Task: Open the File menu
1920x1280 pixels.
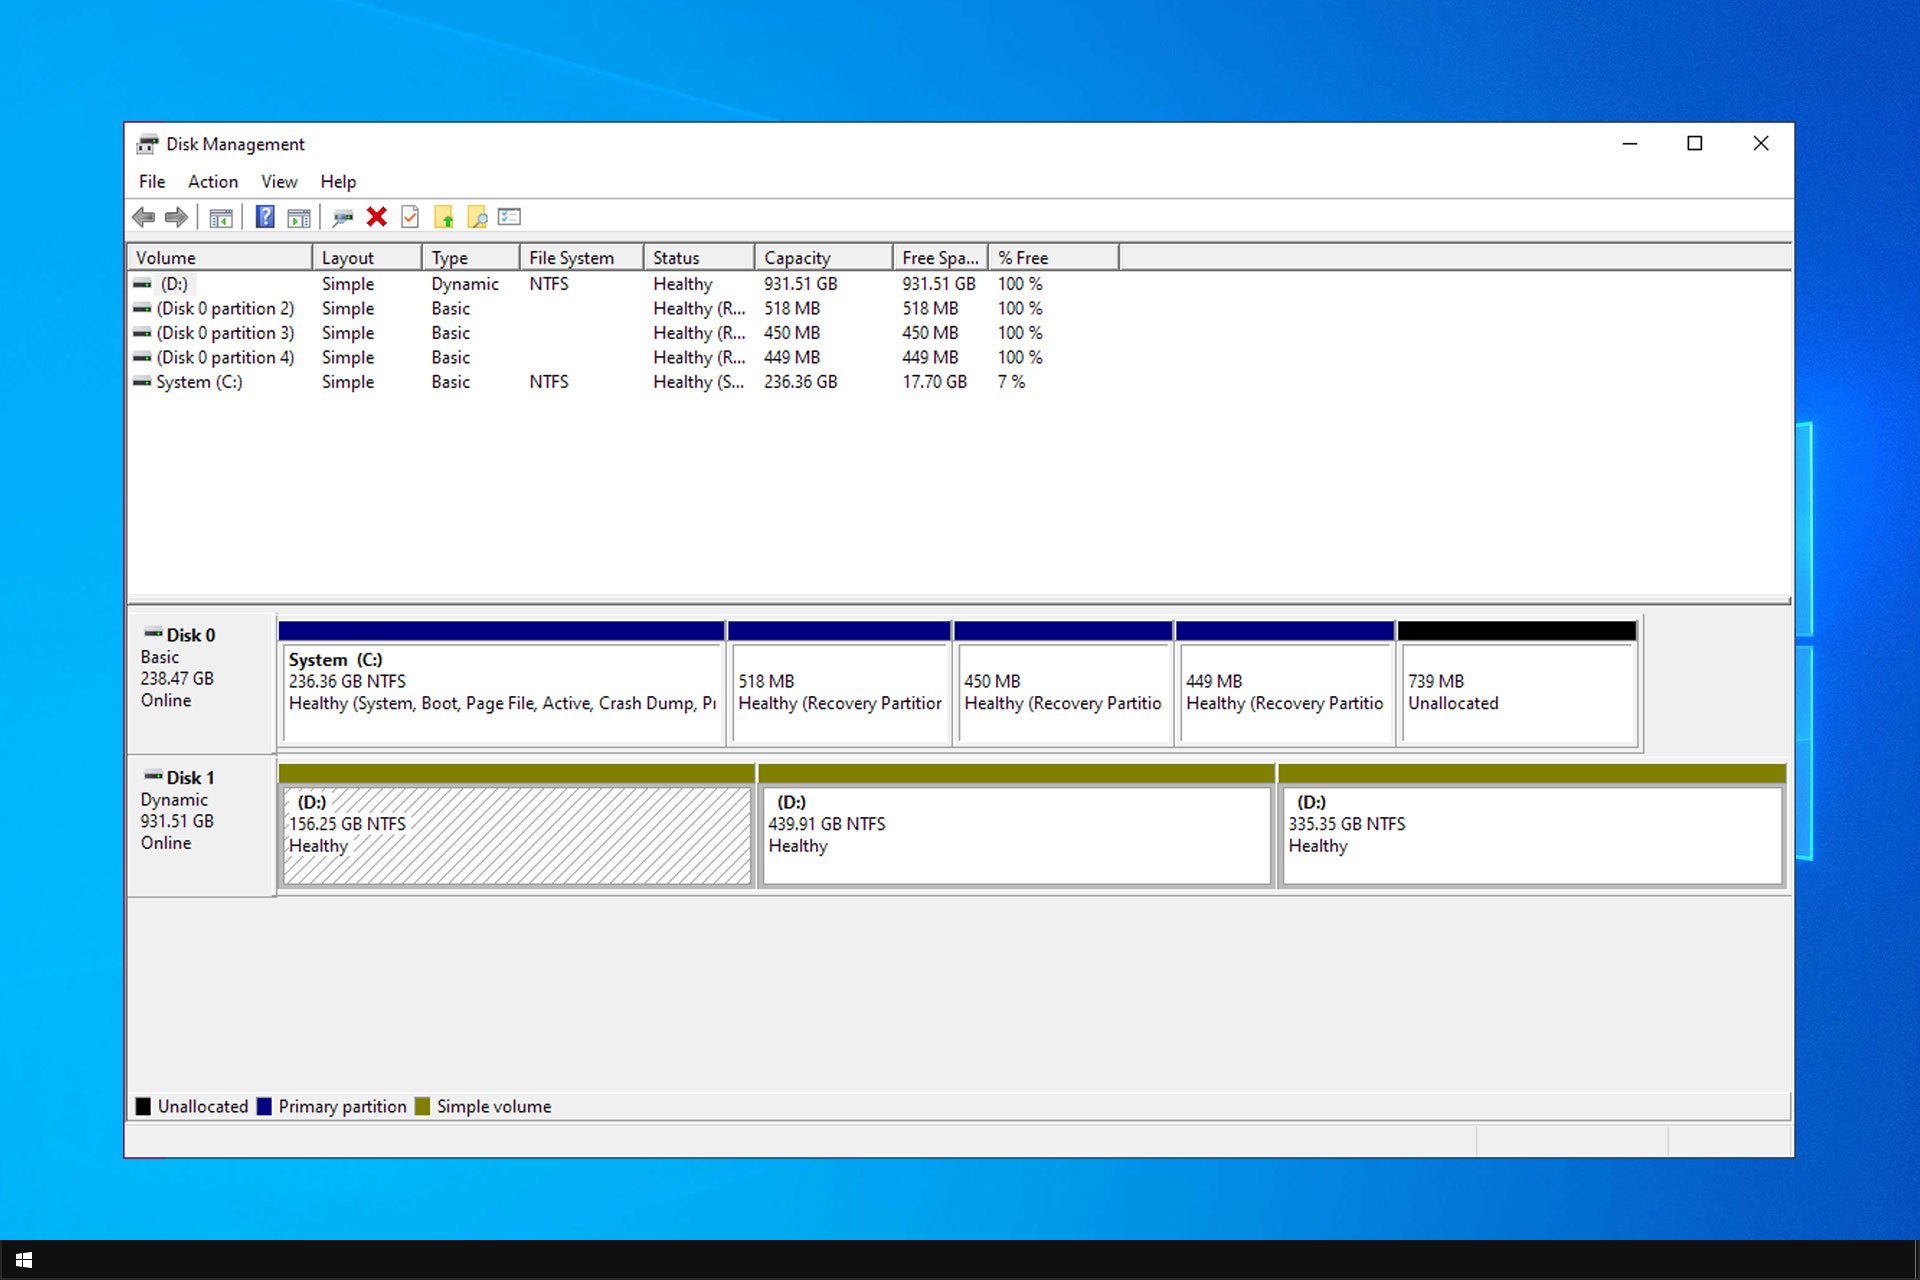Action: click(152, 182)
